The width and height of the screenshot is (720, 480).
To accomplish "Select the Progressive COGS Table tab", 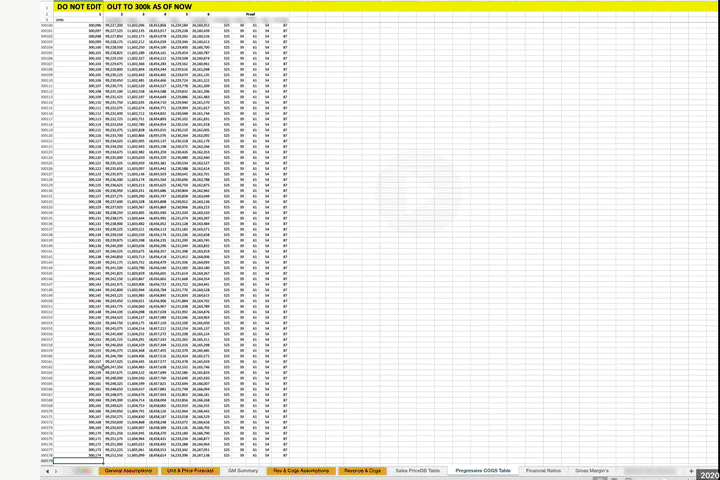I will pyautogui.click(x=483, y=469).
